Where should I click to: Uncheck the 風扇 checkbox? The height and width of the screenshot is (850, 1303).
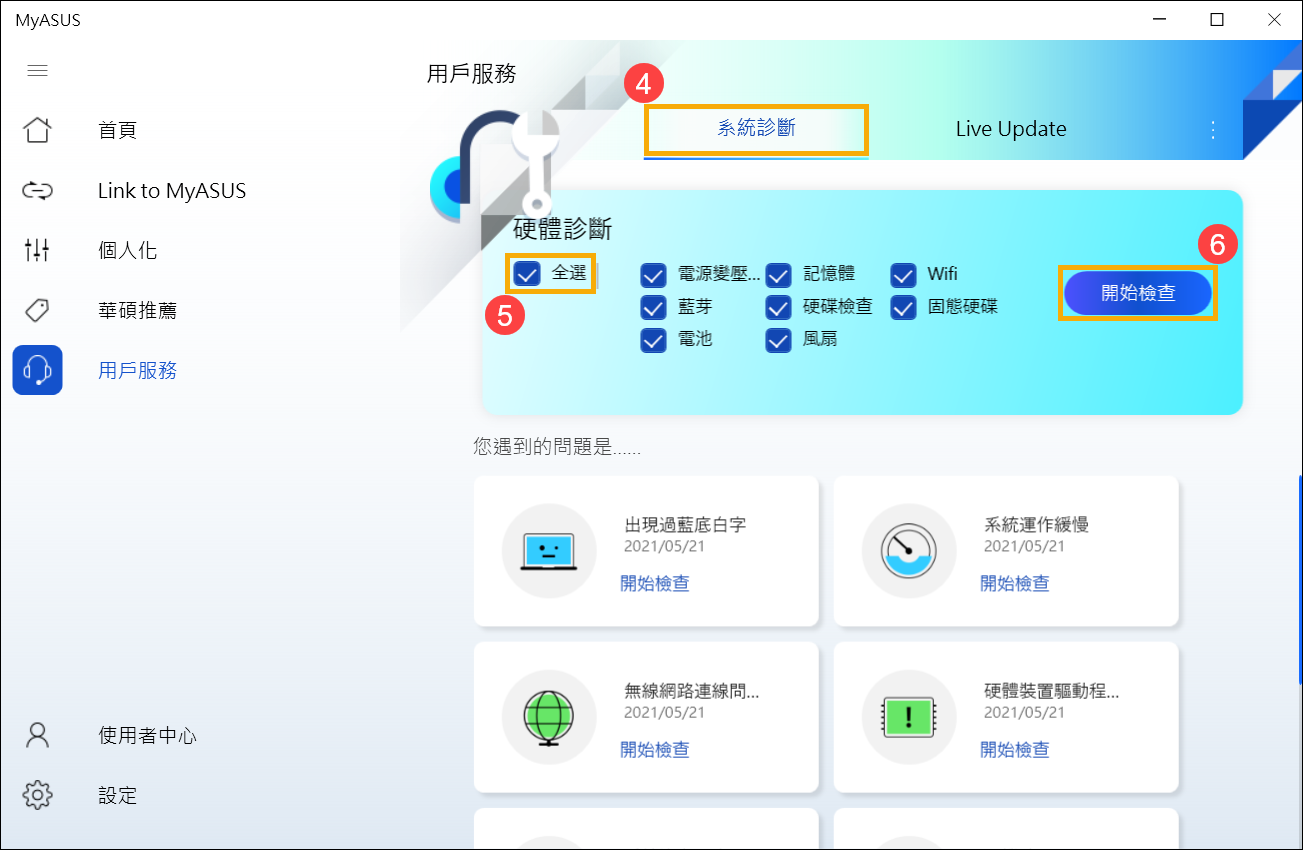(778, 340)
